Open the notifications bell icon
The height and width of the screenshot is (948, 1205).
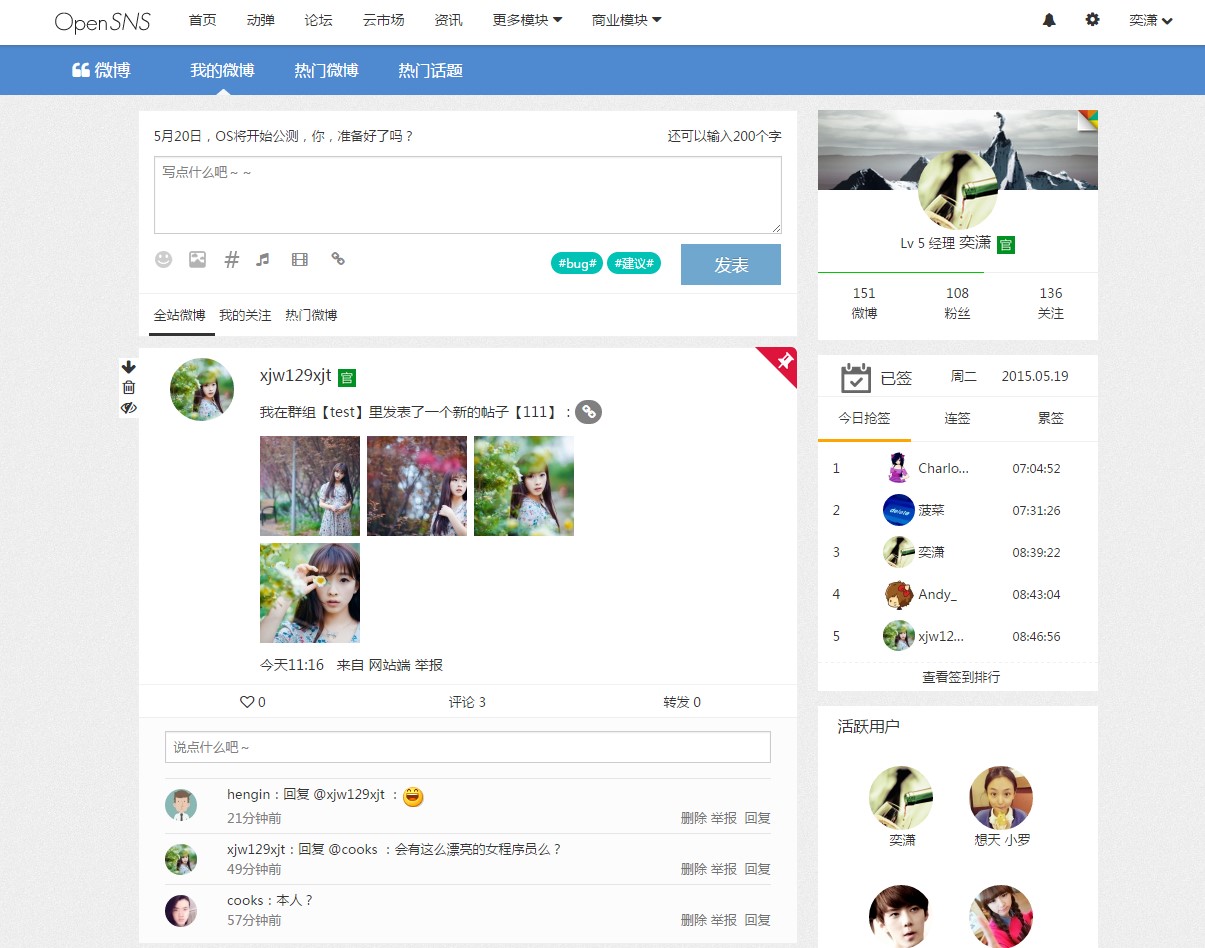pyautogui.click(x=1049, y=20)
